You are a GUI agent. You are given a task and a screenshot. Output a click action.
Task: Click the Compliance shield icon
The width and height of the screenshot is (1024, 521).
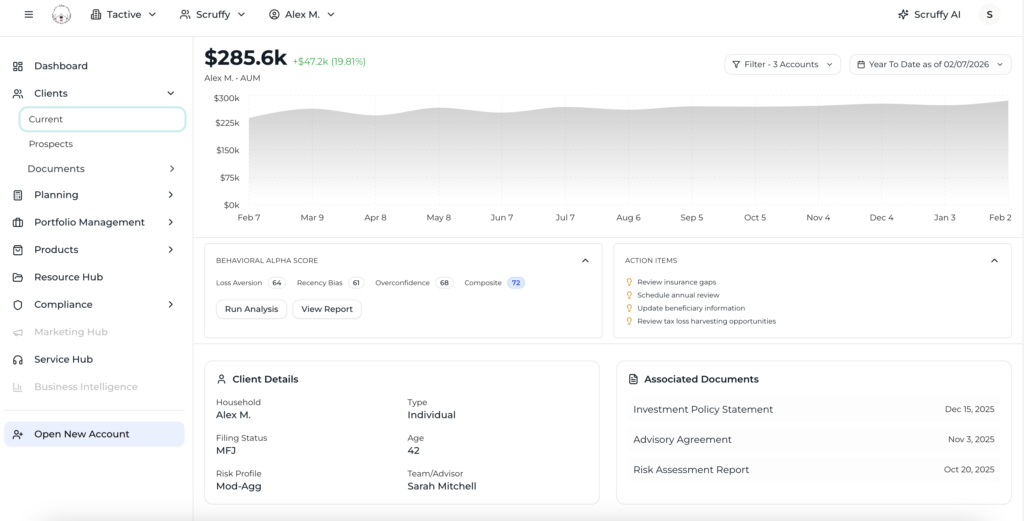18,305
